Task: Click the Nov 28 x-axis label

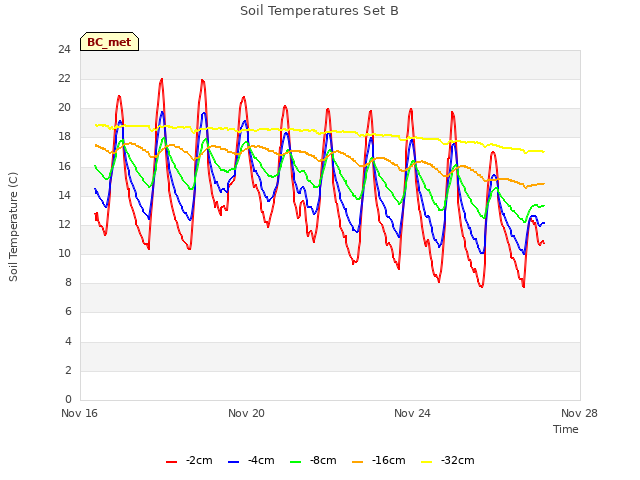Action: click(579, 413)
